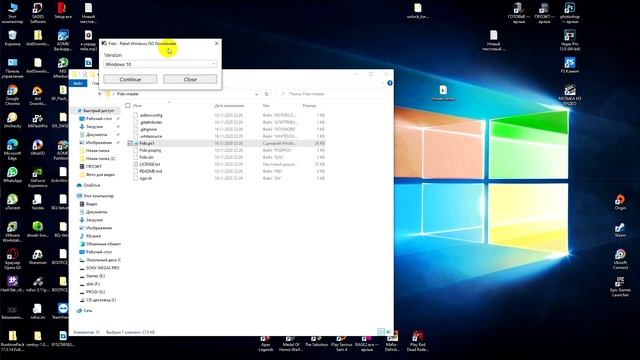Screen dimensions: 640x360
Task: Sort by the Тип column header
Action: click(x=266, y=106)
